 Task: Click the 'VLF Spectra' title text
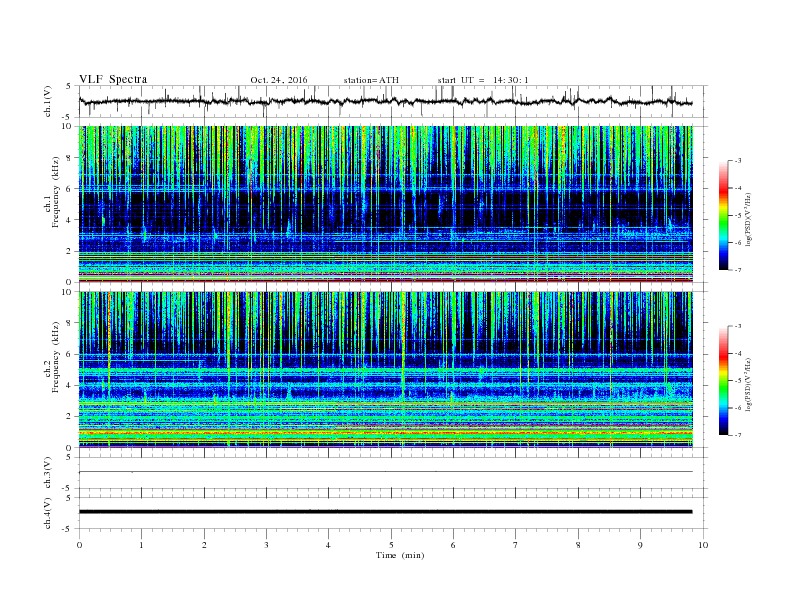[x=113, y=79]
